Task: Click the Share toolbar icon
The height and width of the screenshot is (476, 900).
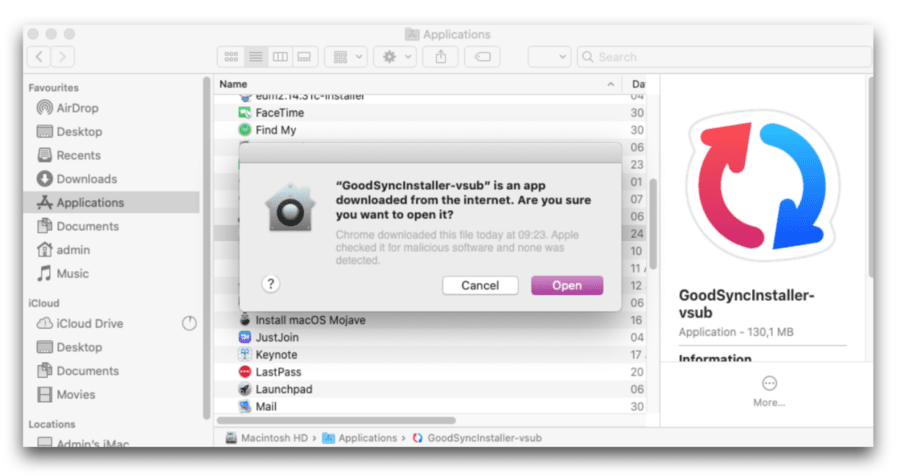Action: tap(440, 57)
